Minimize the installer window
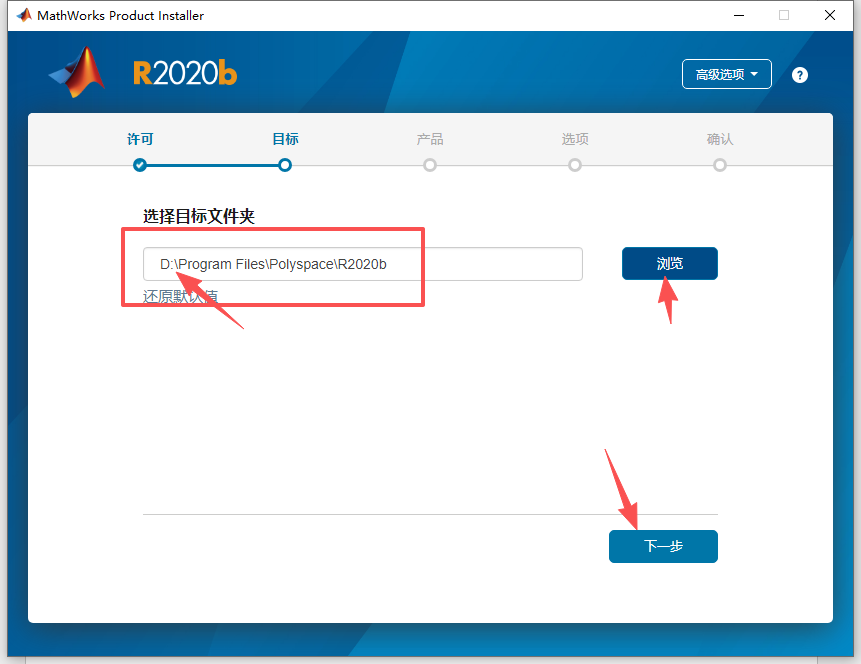This screenshot has height=664, width=861. (739, 15)
